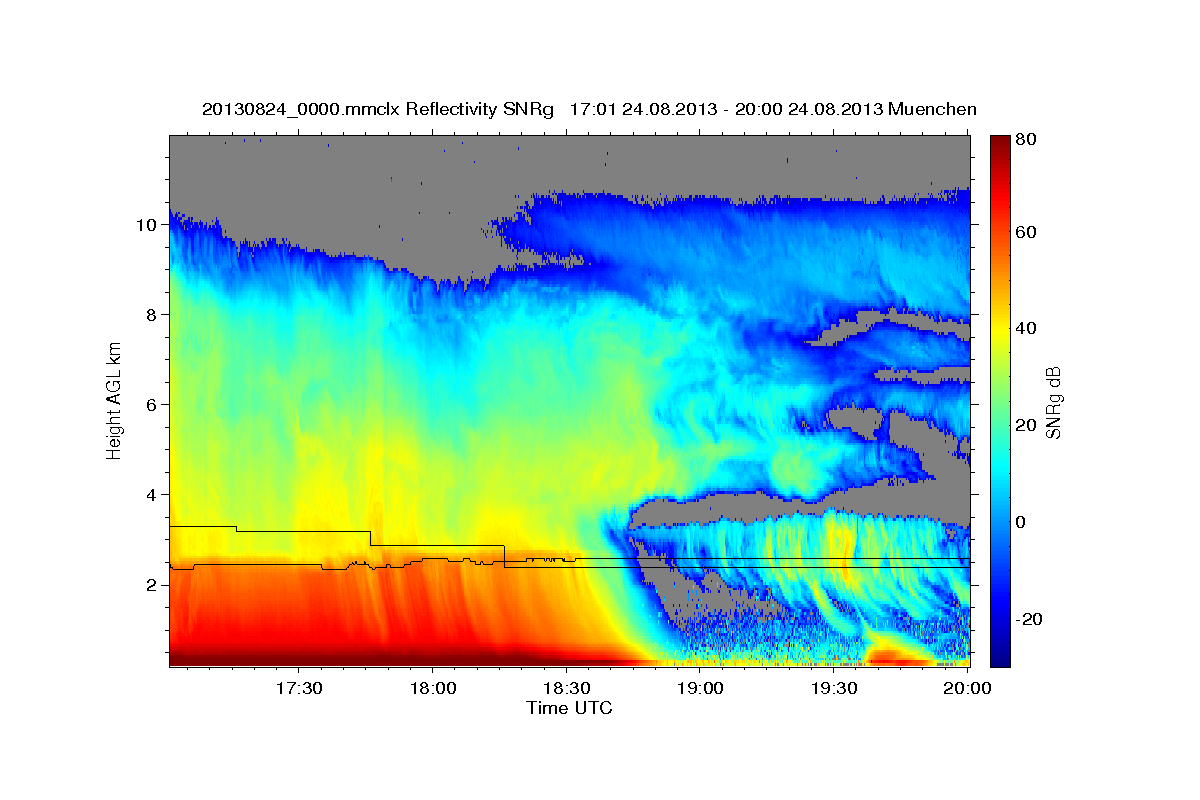Click the height tick label 10

(147, 225)
